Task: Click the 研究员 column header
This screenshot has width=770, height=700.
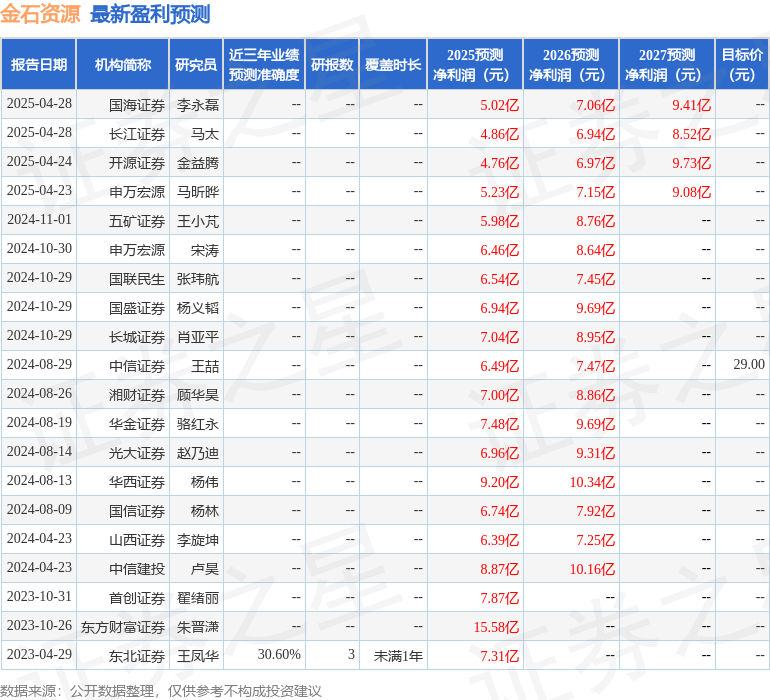Action: click(196, 65)
